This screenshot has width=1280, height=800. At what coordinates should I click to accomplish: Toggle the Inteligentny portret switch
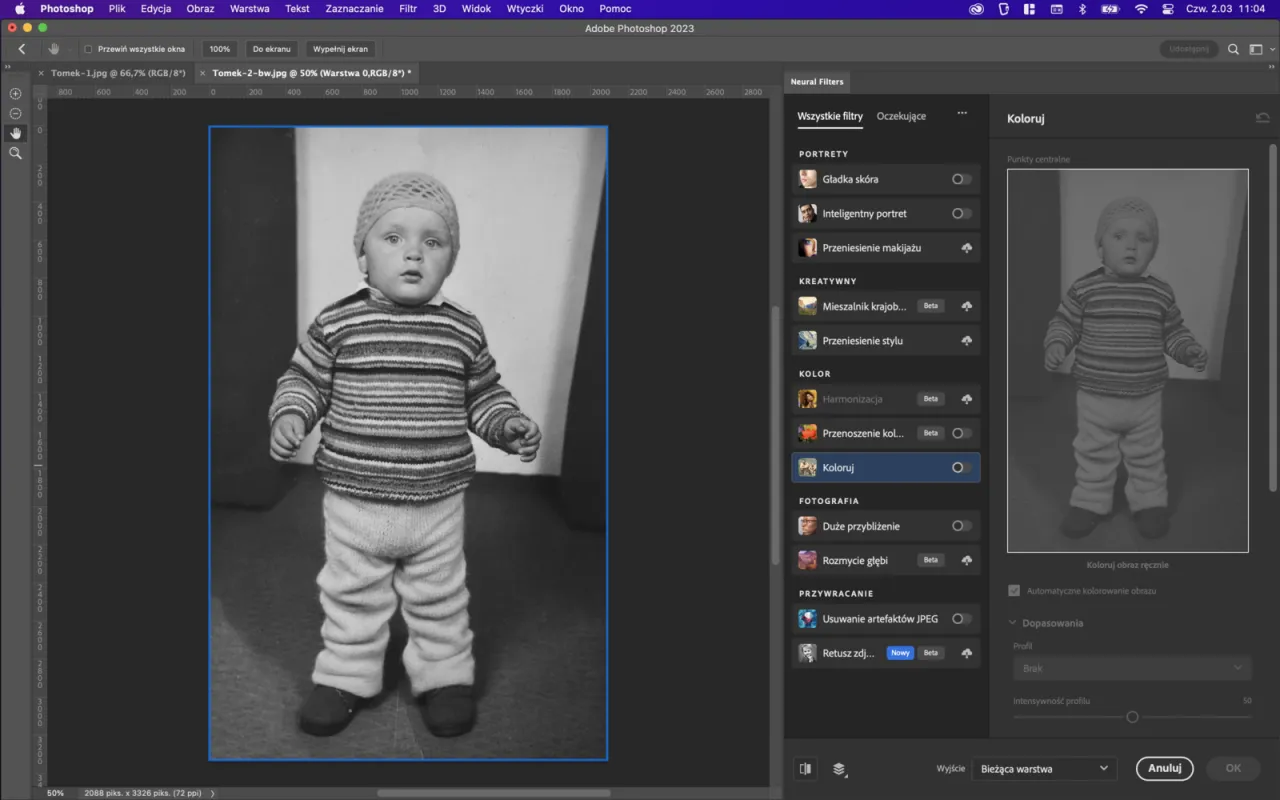[961, 213]
